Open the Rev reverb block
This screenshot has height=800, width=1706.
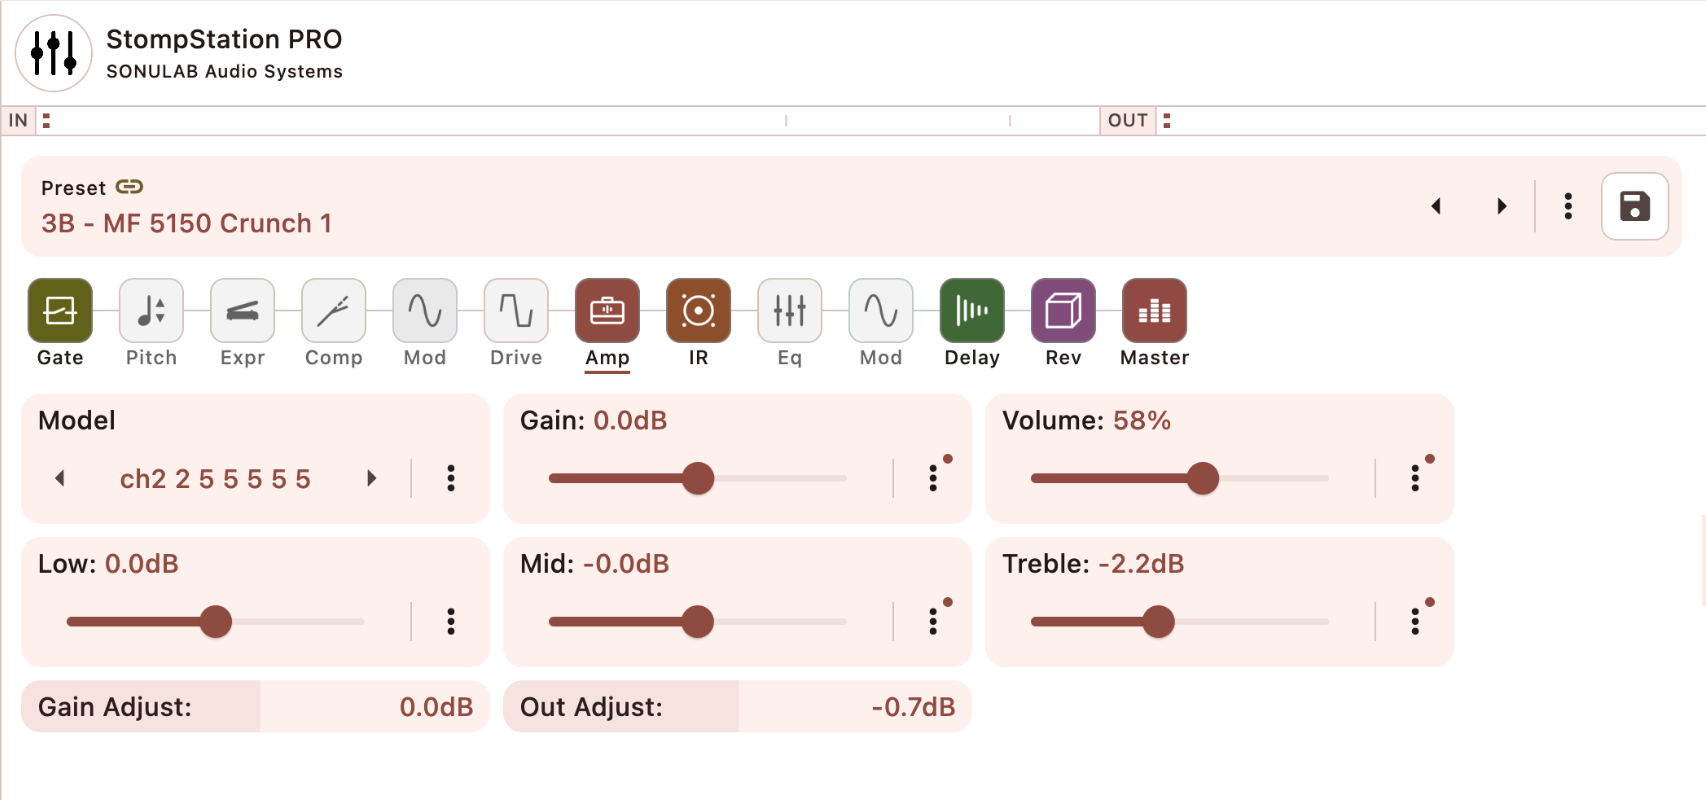[x=1063, y=311]
